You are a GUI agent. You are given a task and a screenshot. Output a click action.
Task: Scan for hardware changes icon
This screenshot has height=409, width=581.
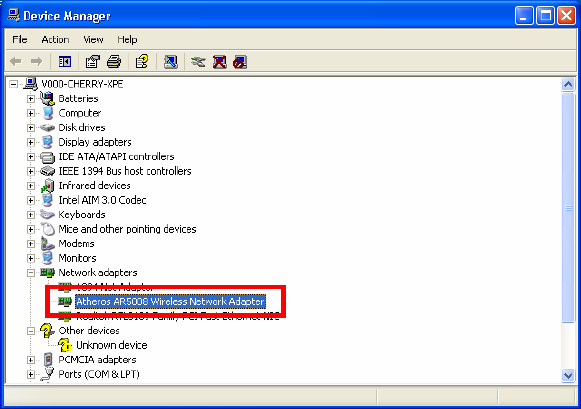pyautogui.click(x=170, y=61)
